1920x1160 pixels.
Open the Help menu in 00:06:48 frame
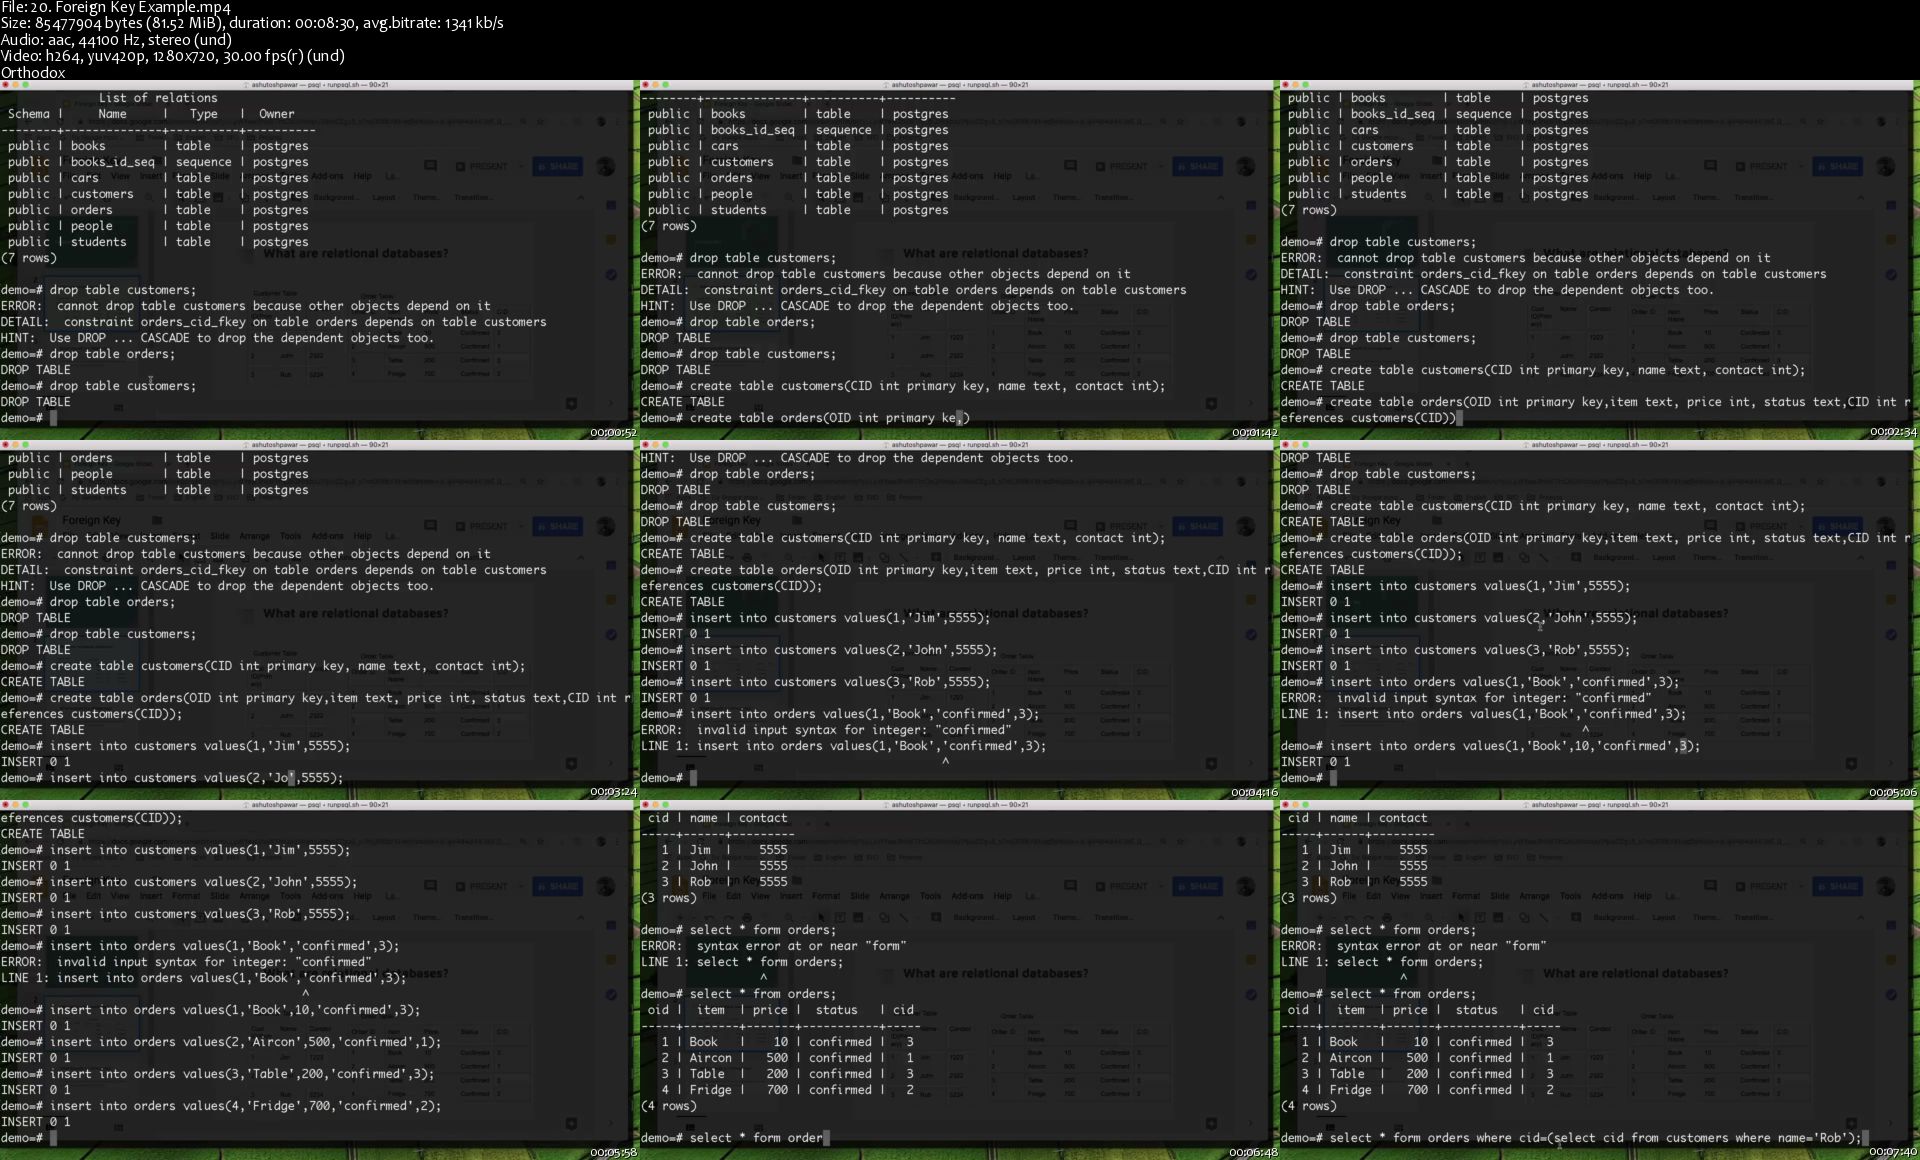click(x=1002, y=896)
